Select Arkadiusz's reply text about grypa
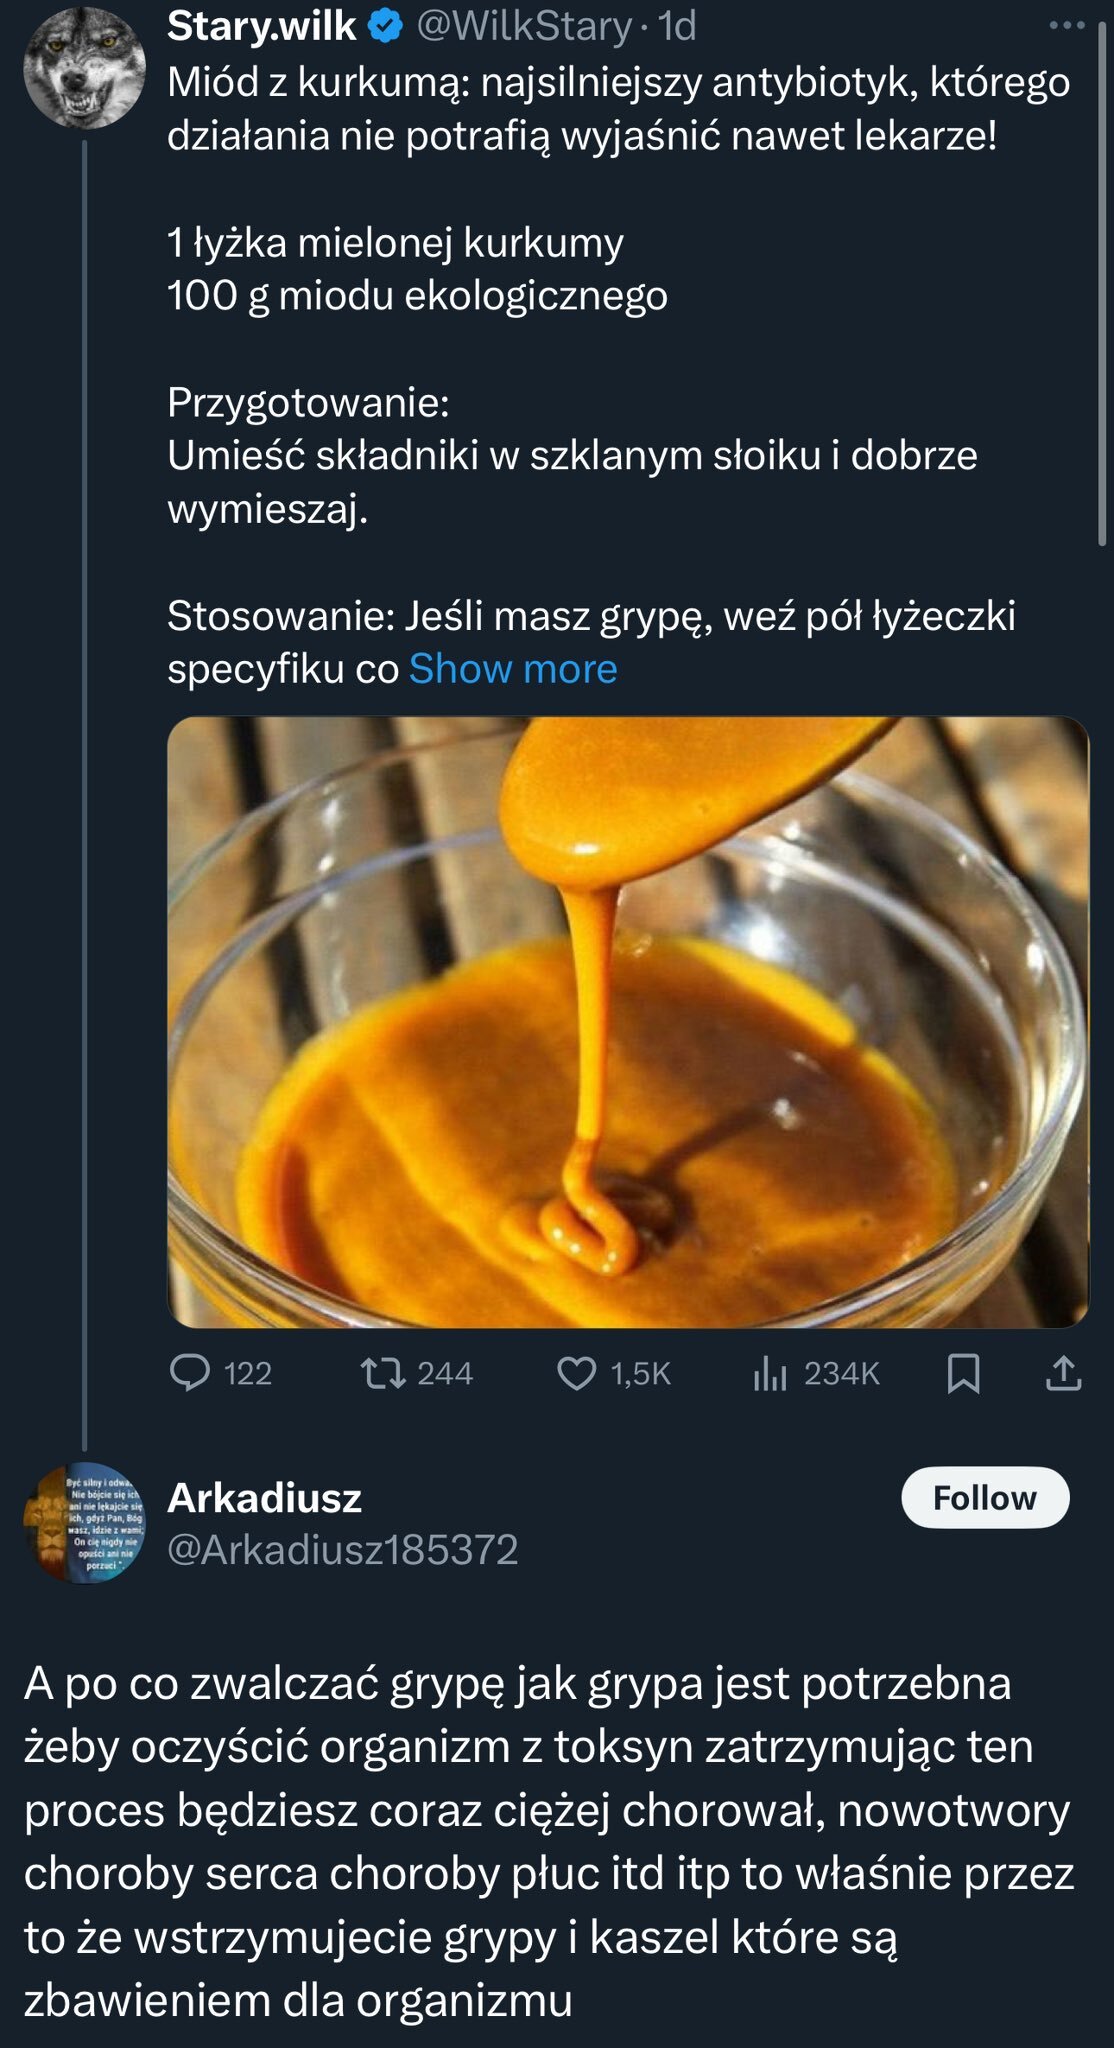The image size is (1114, 2048). (548, 1842)
